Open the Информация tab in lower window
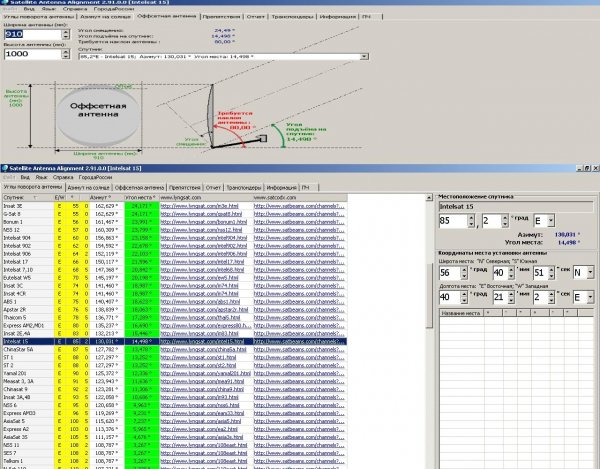This screenshot has height=469, width=600. coord(281,188)
